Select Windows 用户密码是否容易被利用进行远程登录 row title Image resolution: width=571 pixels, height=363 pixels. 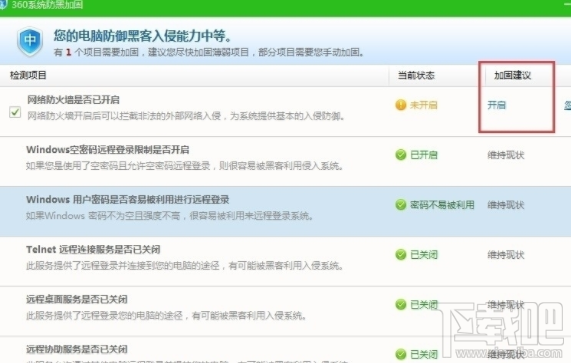pyautogui.click(x=128, y=200)
